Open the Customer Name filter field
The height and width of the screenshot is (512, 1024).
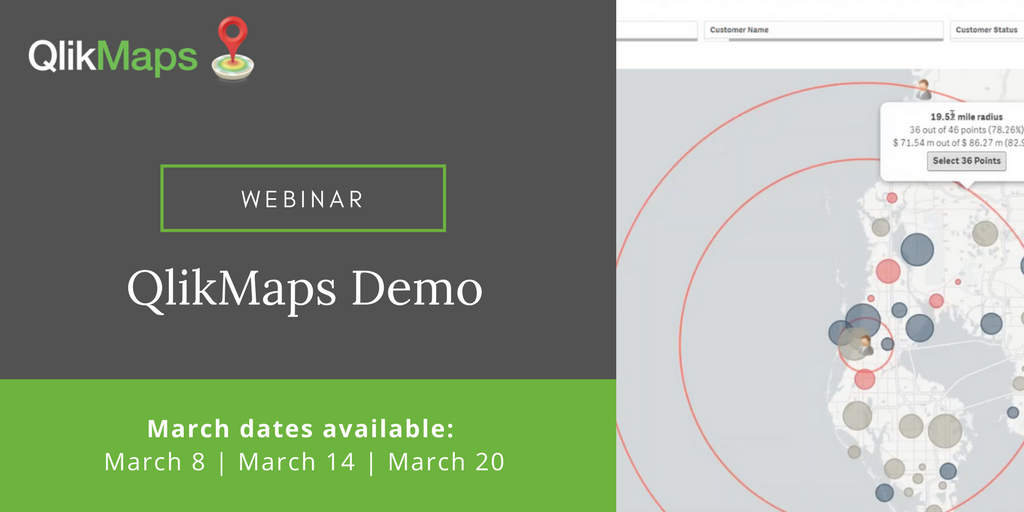(x=824, y=31)
